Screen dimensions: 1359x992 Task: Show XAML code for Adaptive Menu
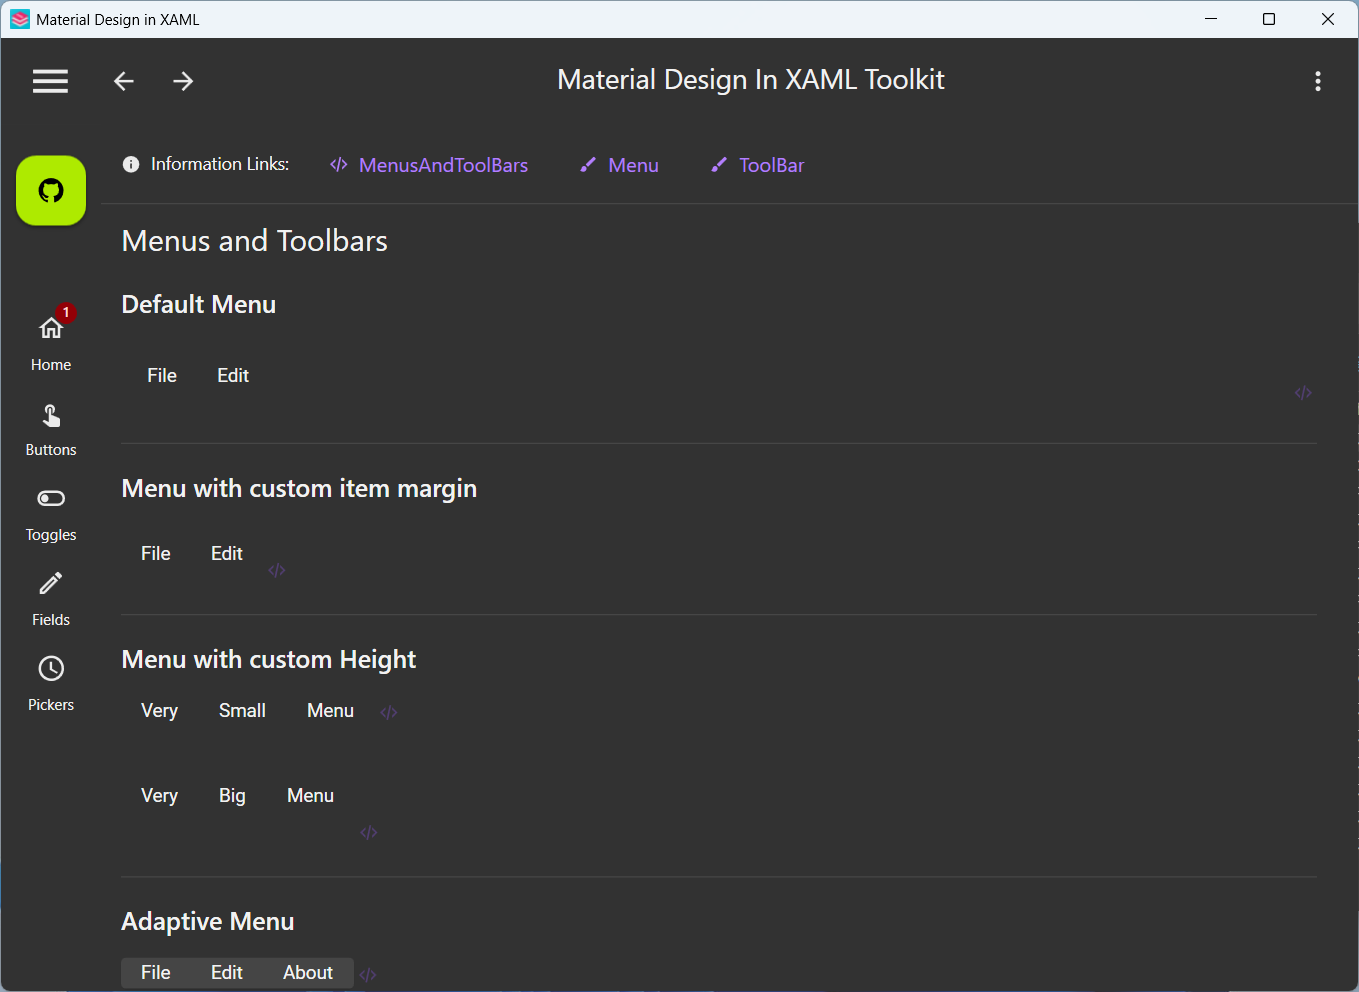[368, 975]
